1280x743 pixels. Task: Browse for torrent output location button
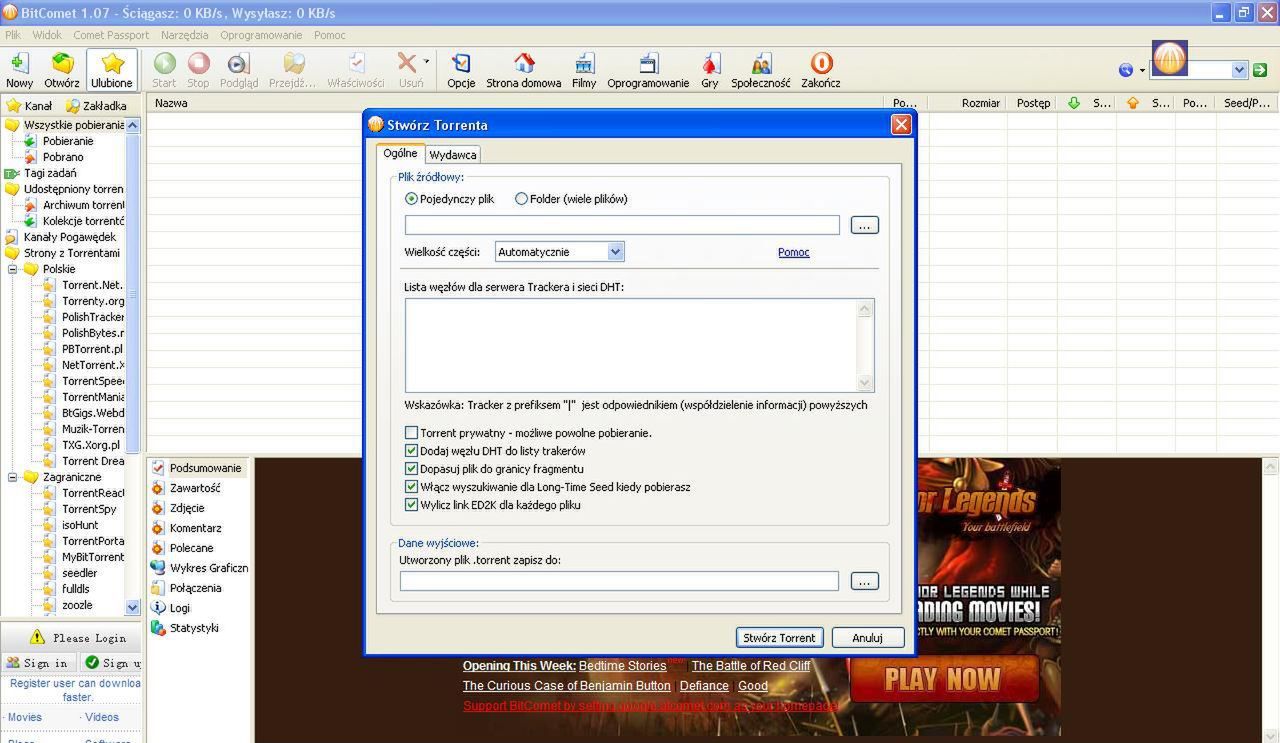(x=864, y=581)
